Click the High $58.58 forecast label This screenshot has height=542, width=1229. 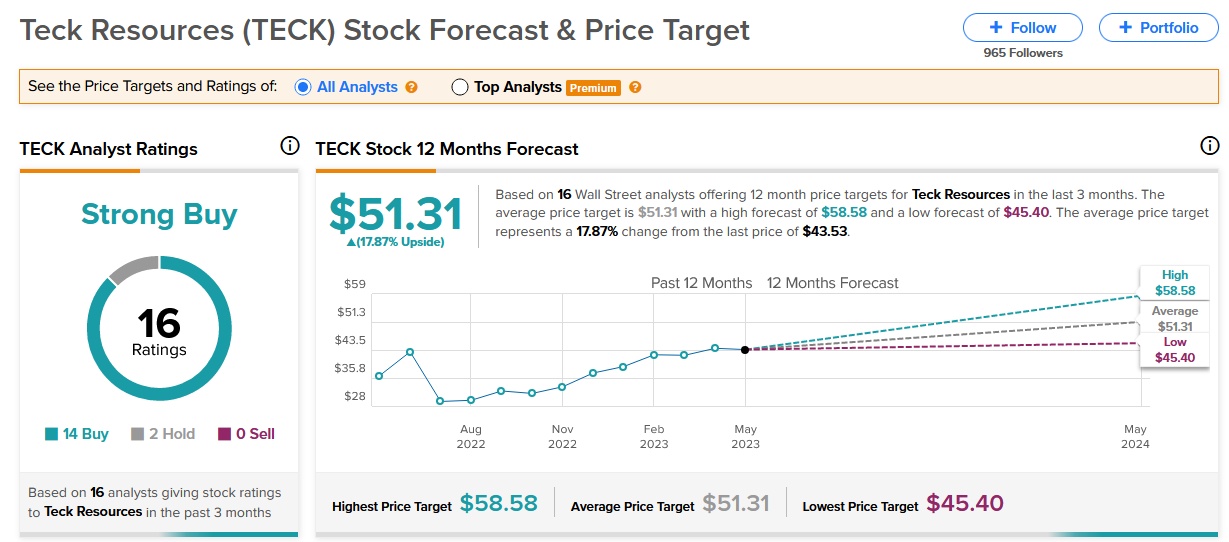click(1174, 283)
